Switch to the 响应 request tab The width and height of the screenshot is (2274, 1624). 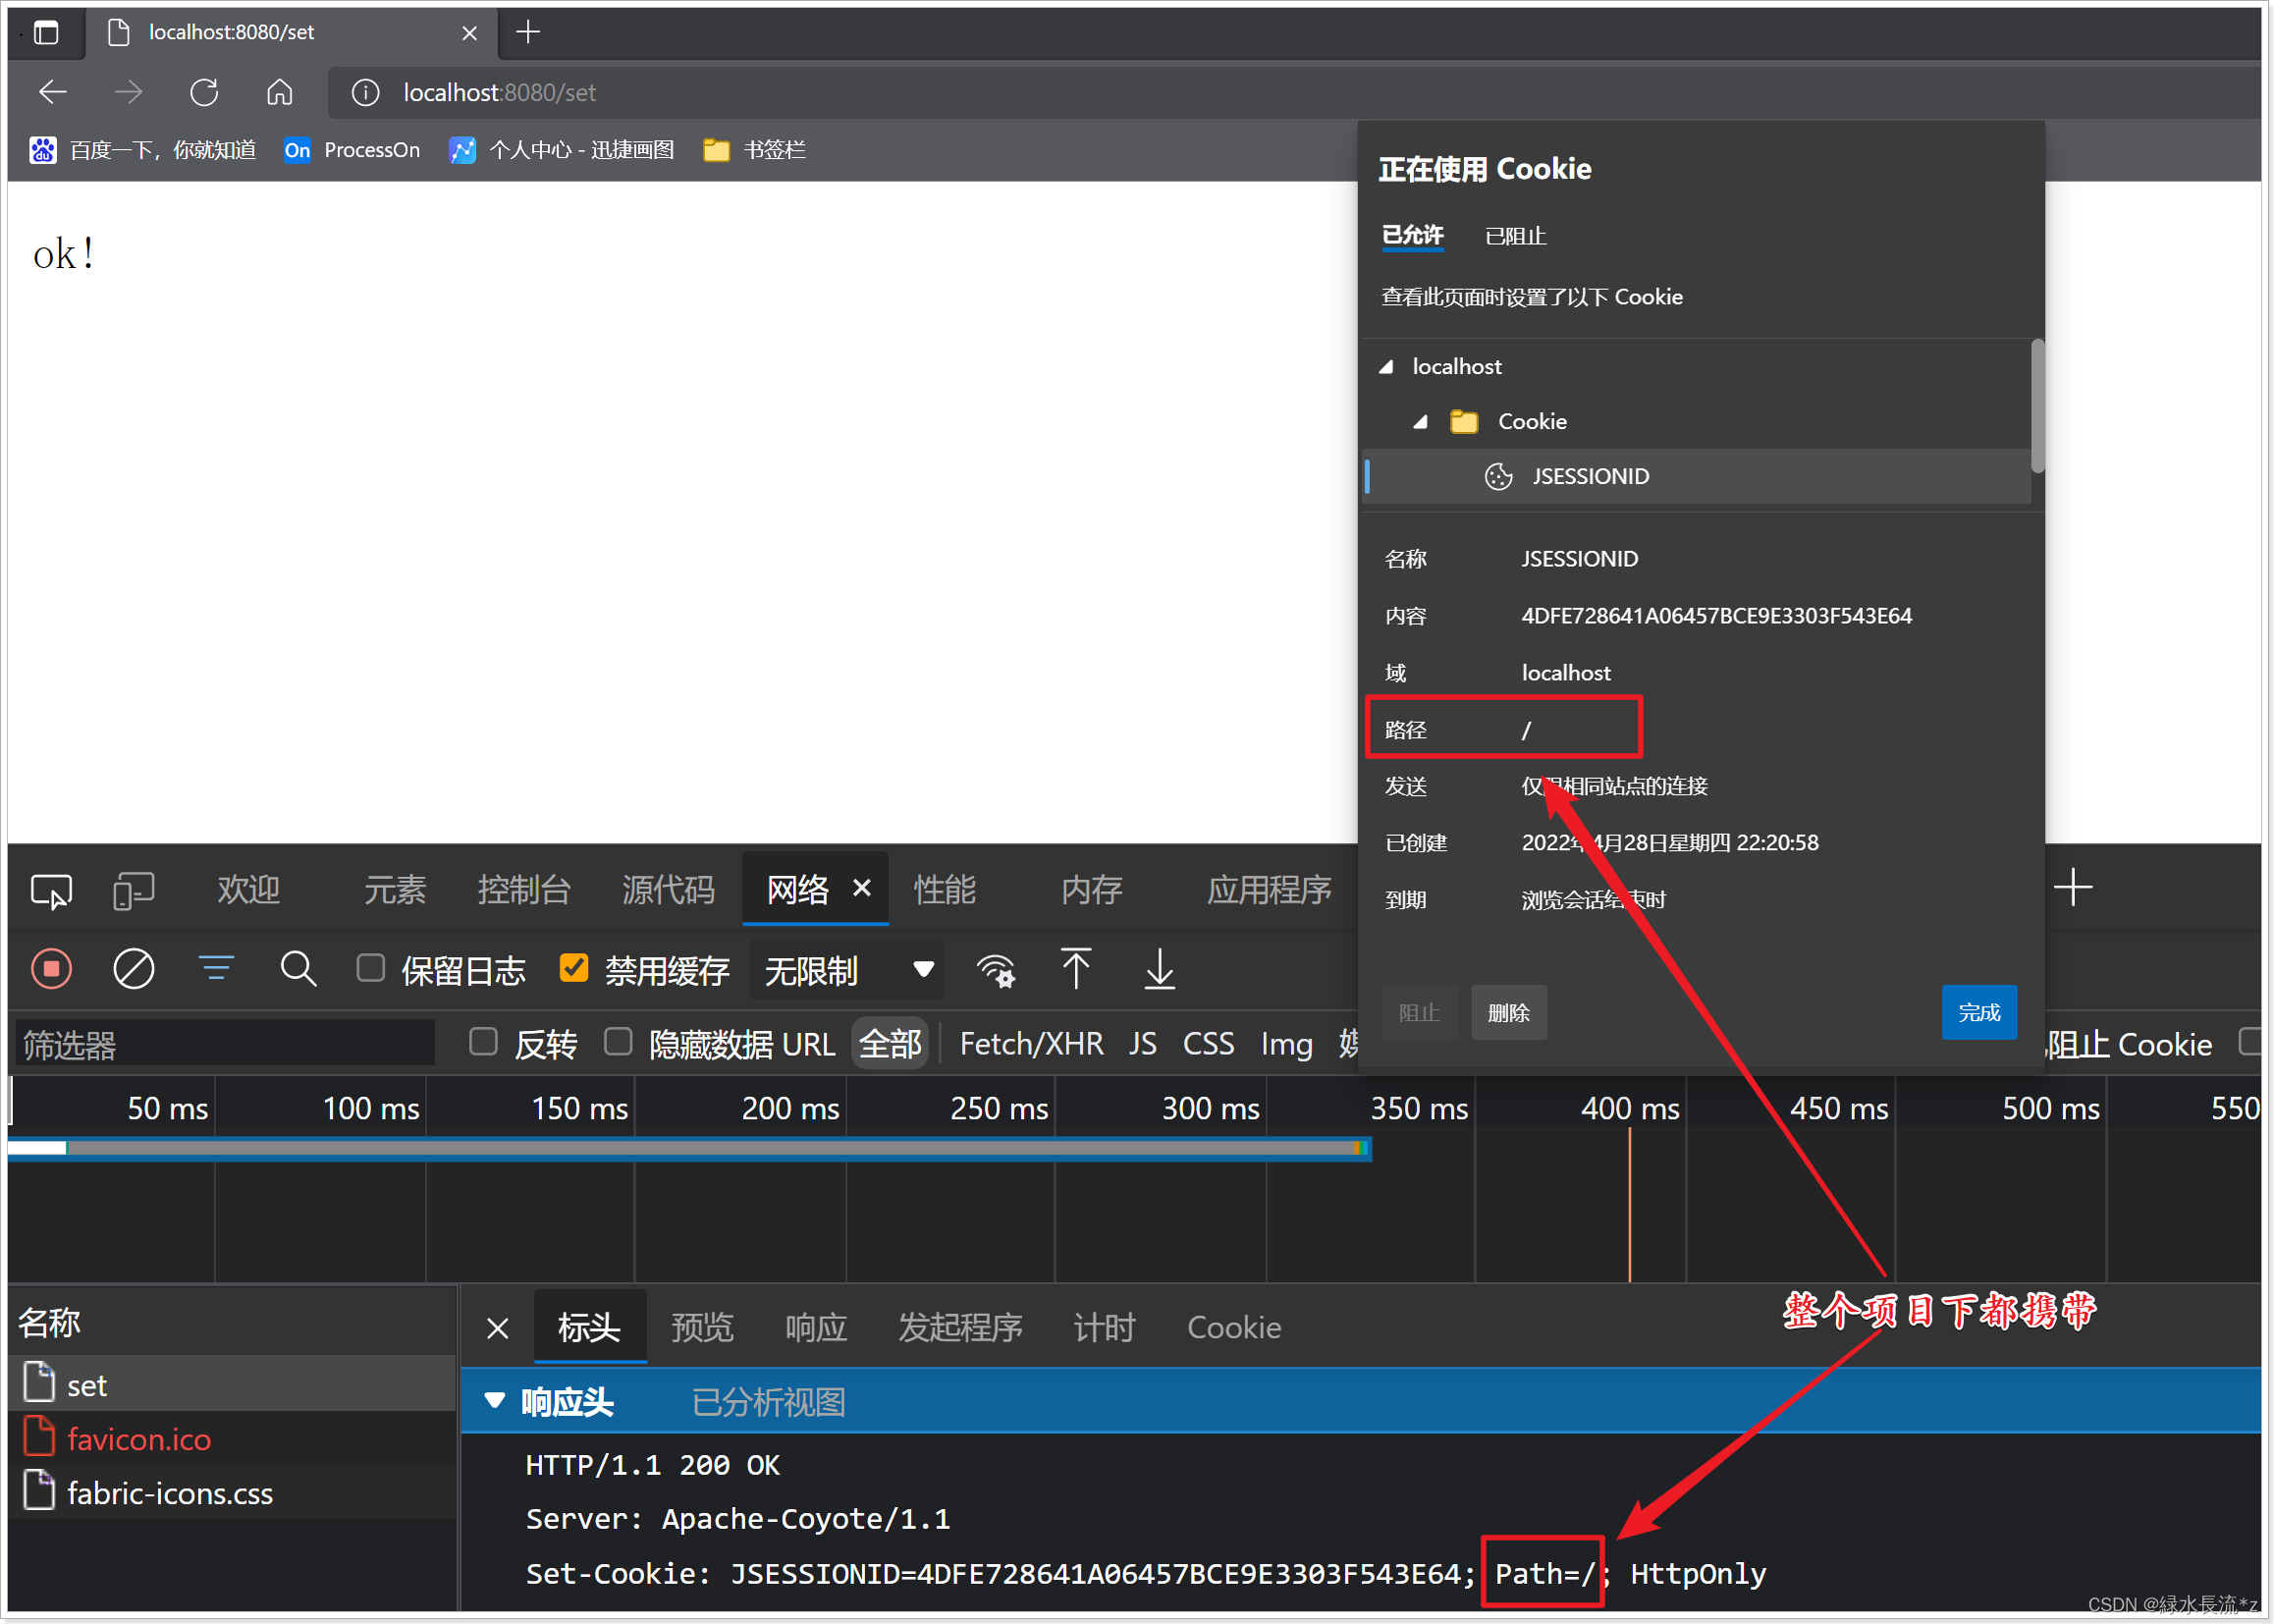(816, 1328)
